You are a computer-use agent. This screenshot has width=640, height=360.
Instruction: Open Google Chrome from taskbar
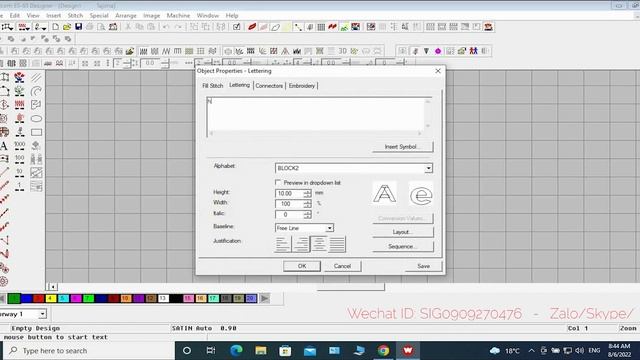[x=383, y=350]
